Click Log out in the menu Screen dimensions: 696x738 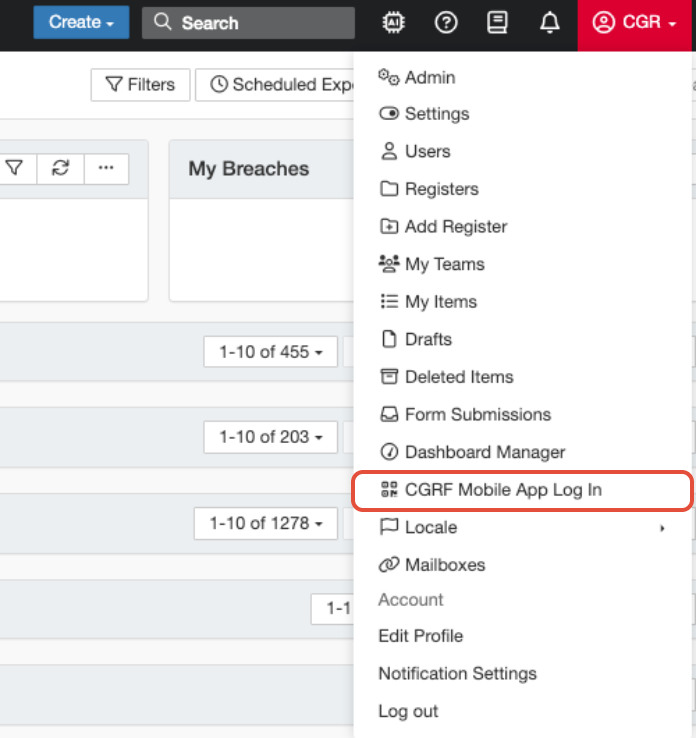click(x=408, y=711)
